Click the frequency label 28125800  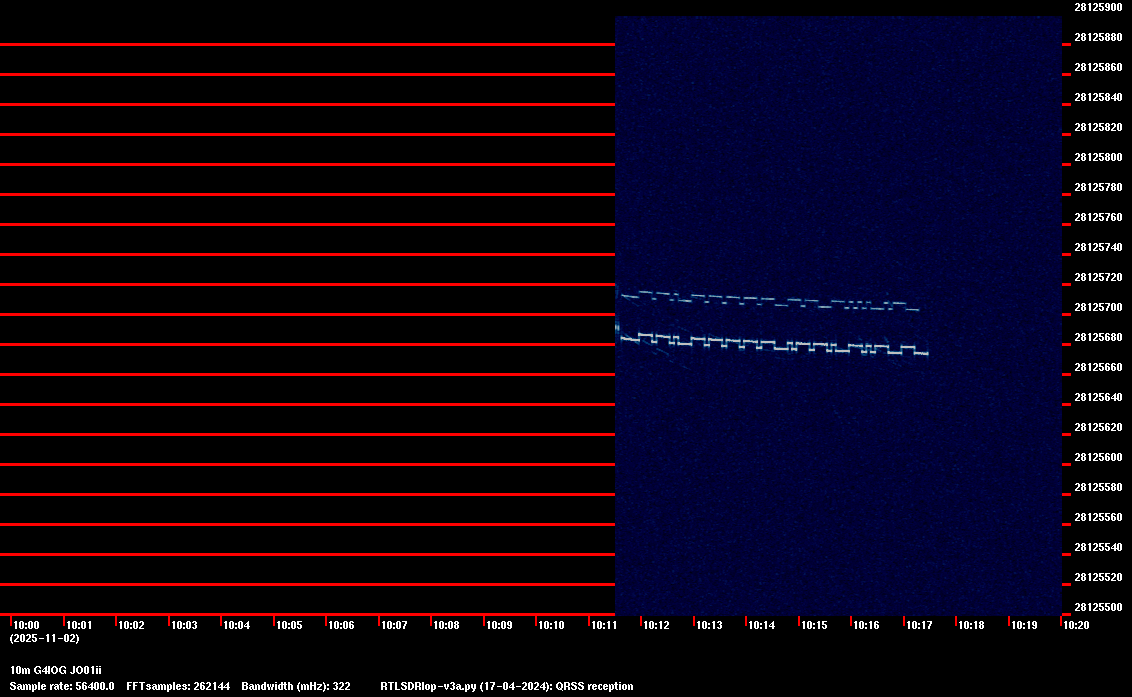(1099, 157)
